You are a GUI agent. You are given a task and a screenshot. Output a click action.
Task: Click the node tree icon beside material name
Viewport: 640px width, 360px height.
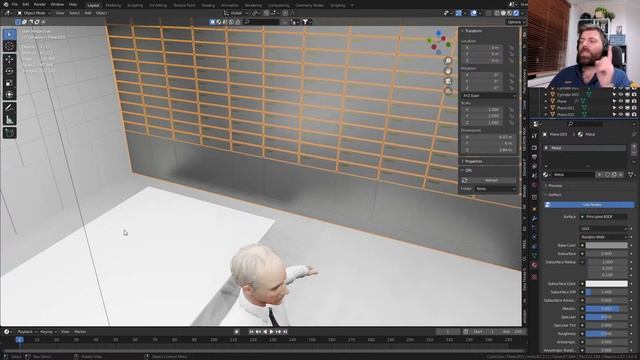632,175
